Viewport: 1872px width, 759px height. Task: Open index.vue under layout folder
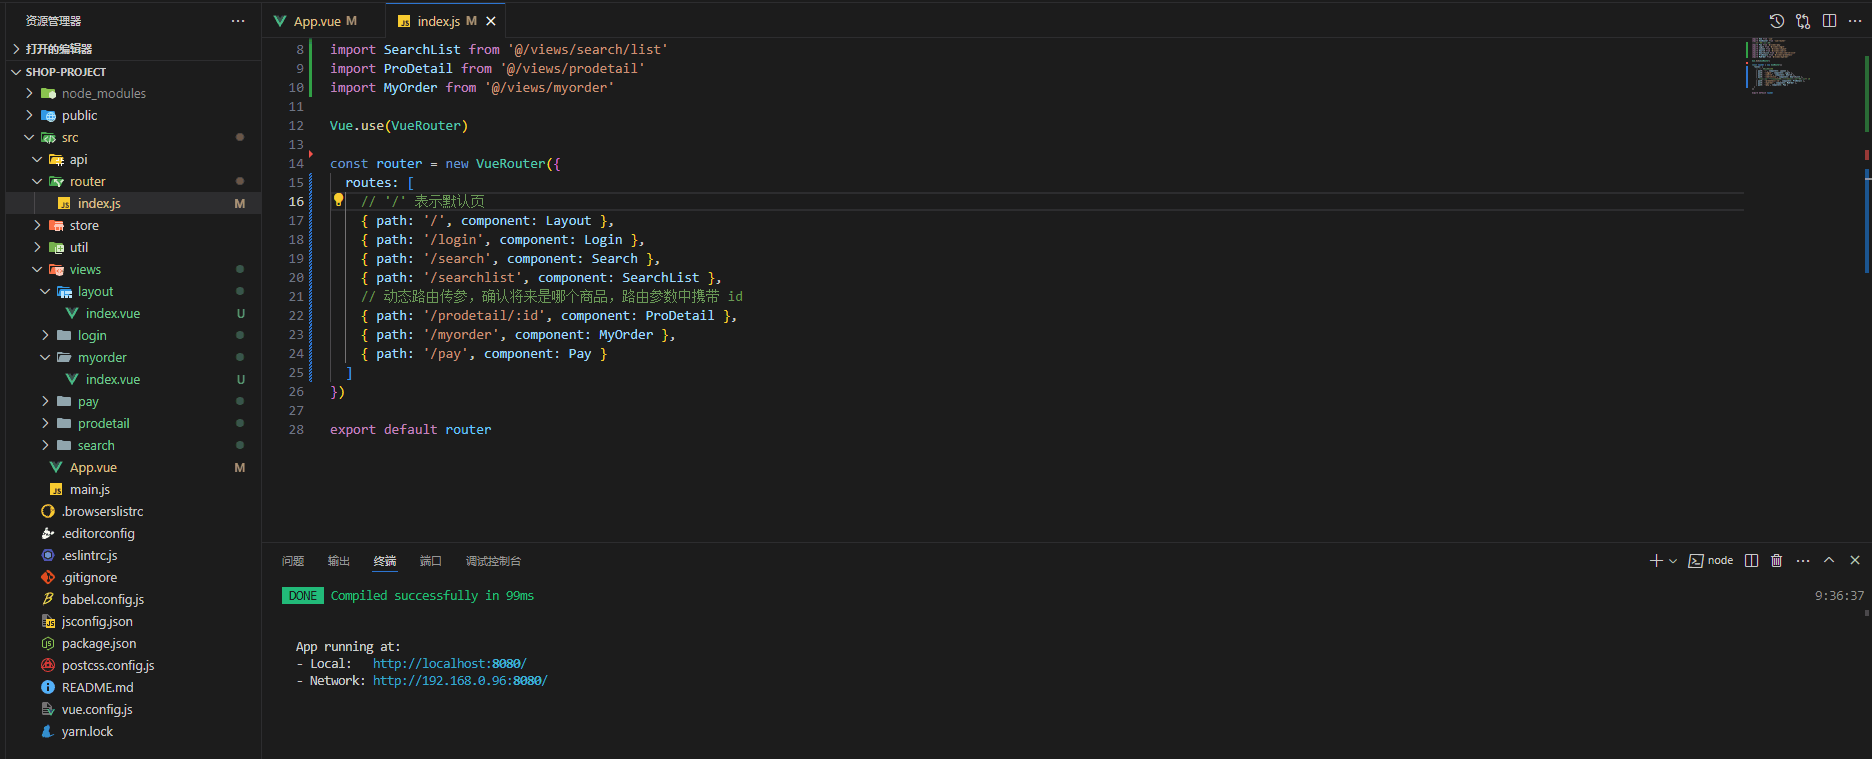click(132, 313)
